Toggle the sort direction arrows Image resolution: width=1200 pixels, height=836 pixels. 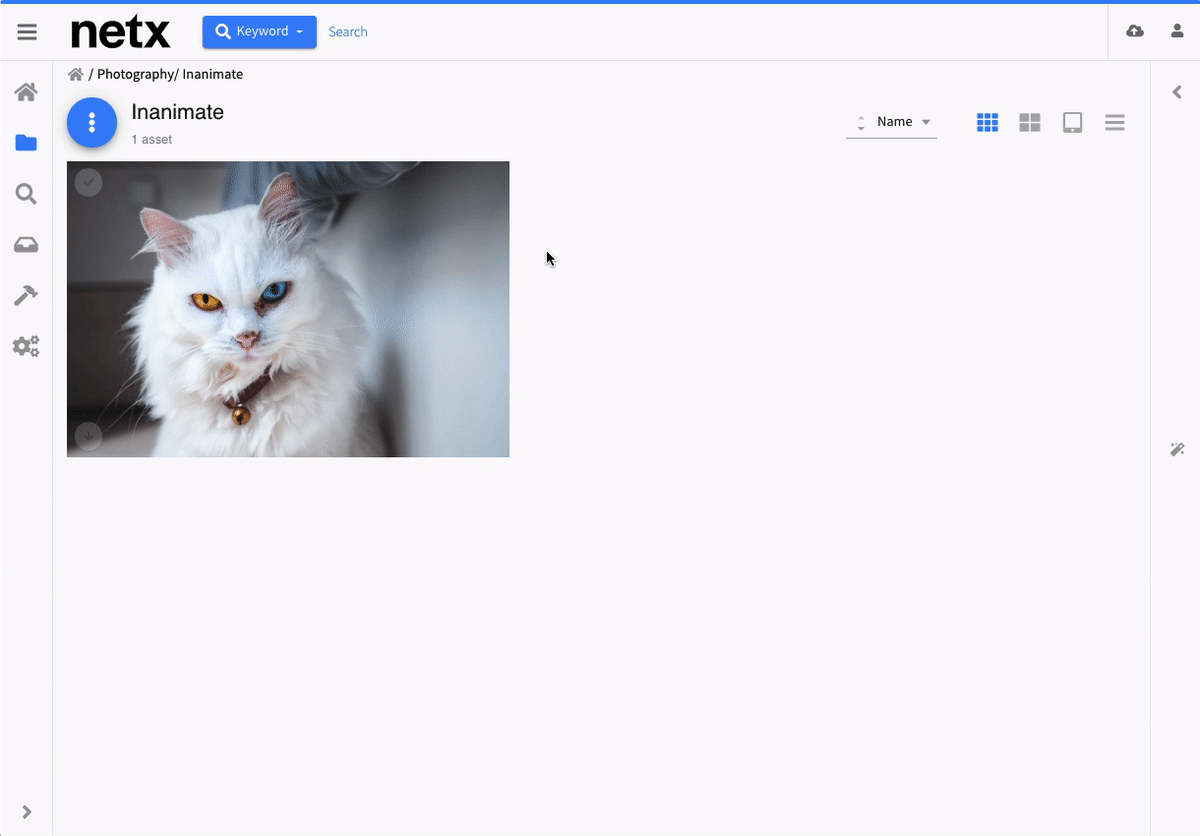(x=861, y=122)
